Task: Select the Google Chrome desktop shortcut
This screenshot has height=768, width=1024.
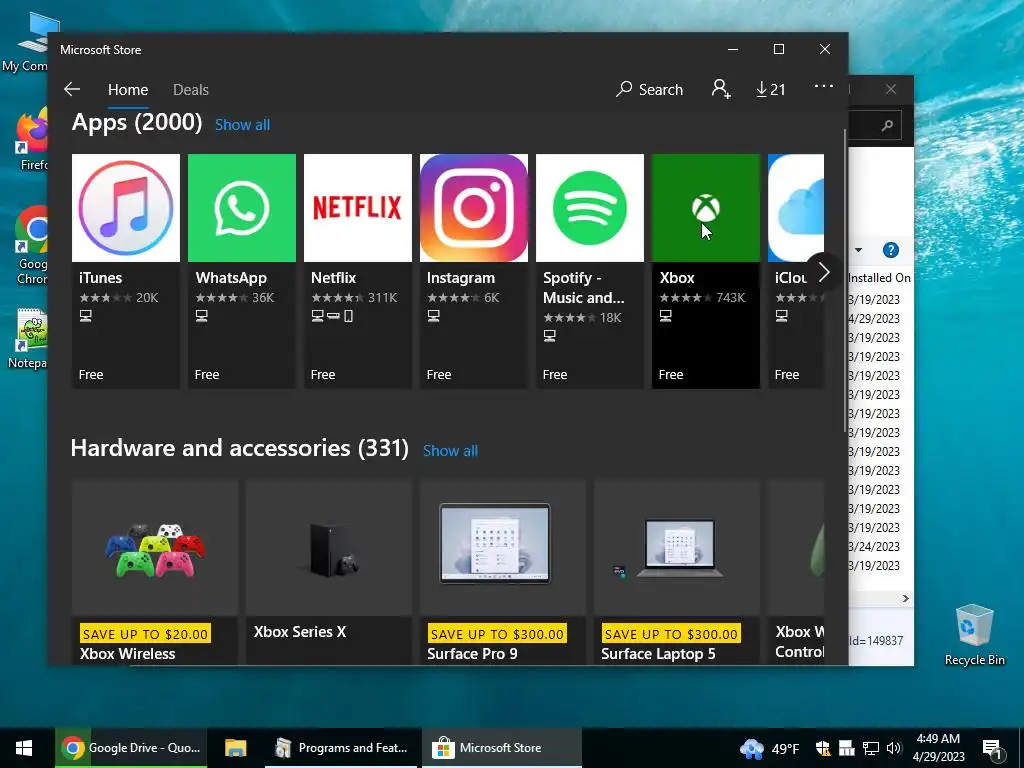Action: coord(31,245)
